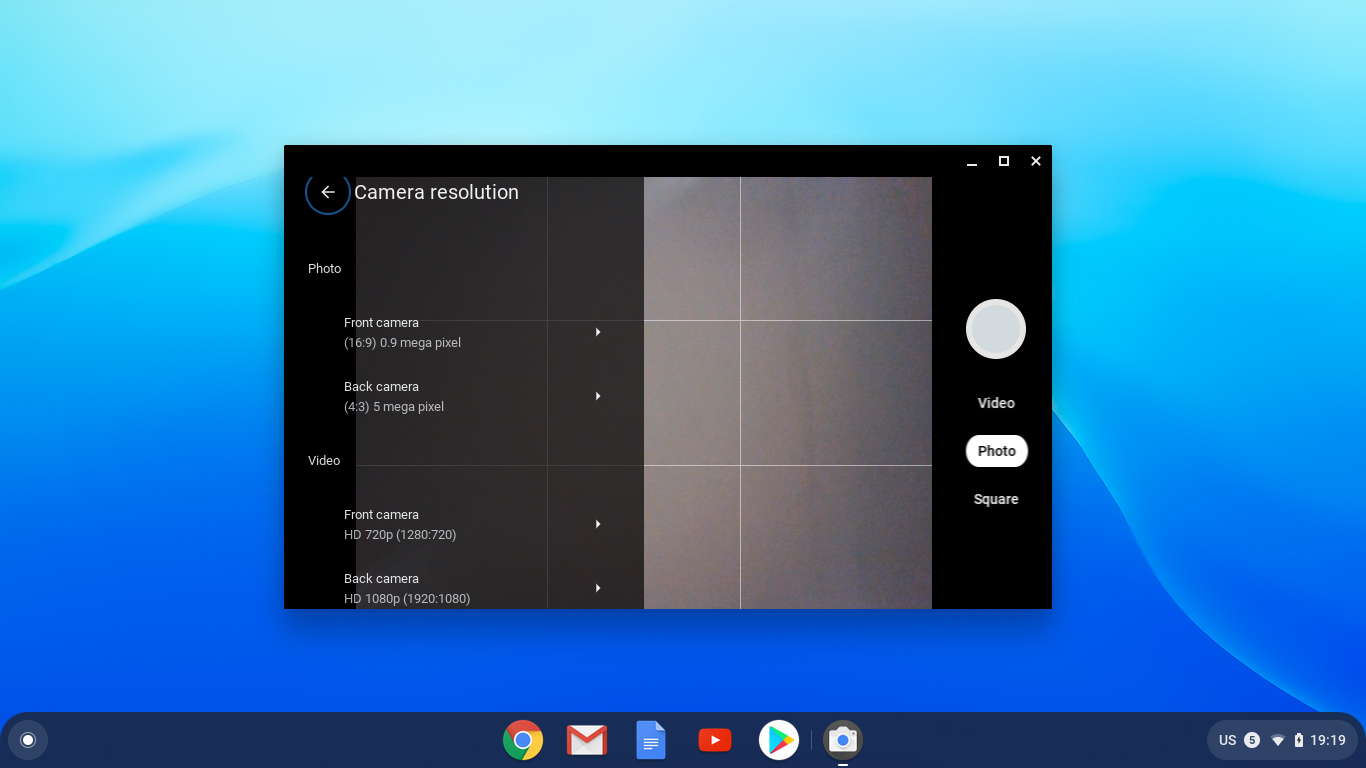The width and height of the screenshot is (1366, 768).
Task: Open YouTube from the shelf
Action: point(715,740)
